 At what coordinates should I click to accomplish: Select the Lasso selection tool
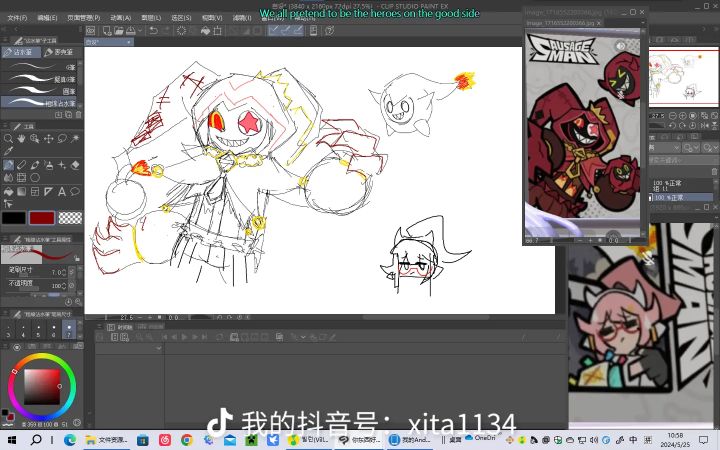coord(62,138)
